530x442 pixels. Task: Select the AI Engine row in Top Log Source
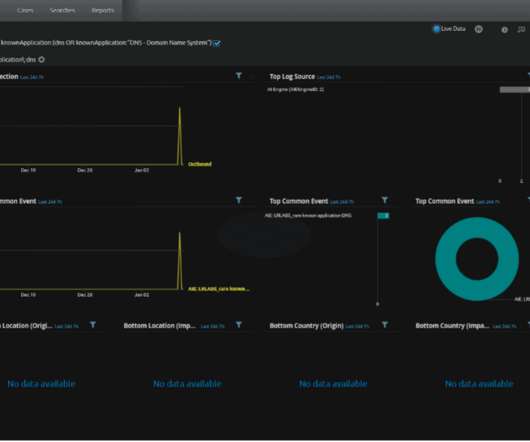point(296,90)
